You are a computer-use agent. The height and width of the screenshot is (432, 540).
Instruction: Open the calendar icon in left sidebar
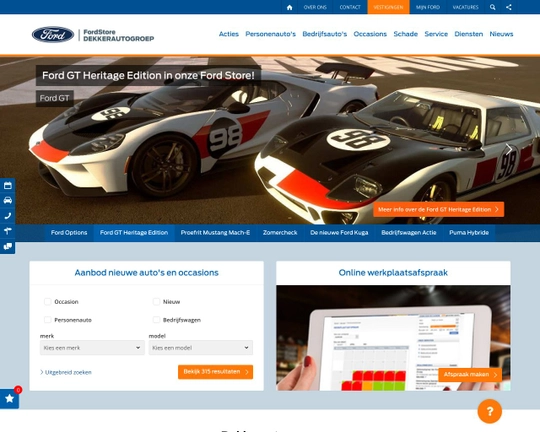[x=8, y=185]
